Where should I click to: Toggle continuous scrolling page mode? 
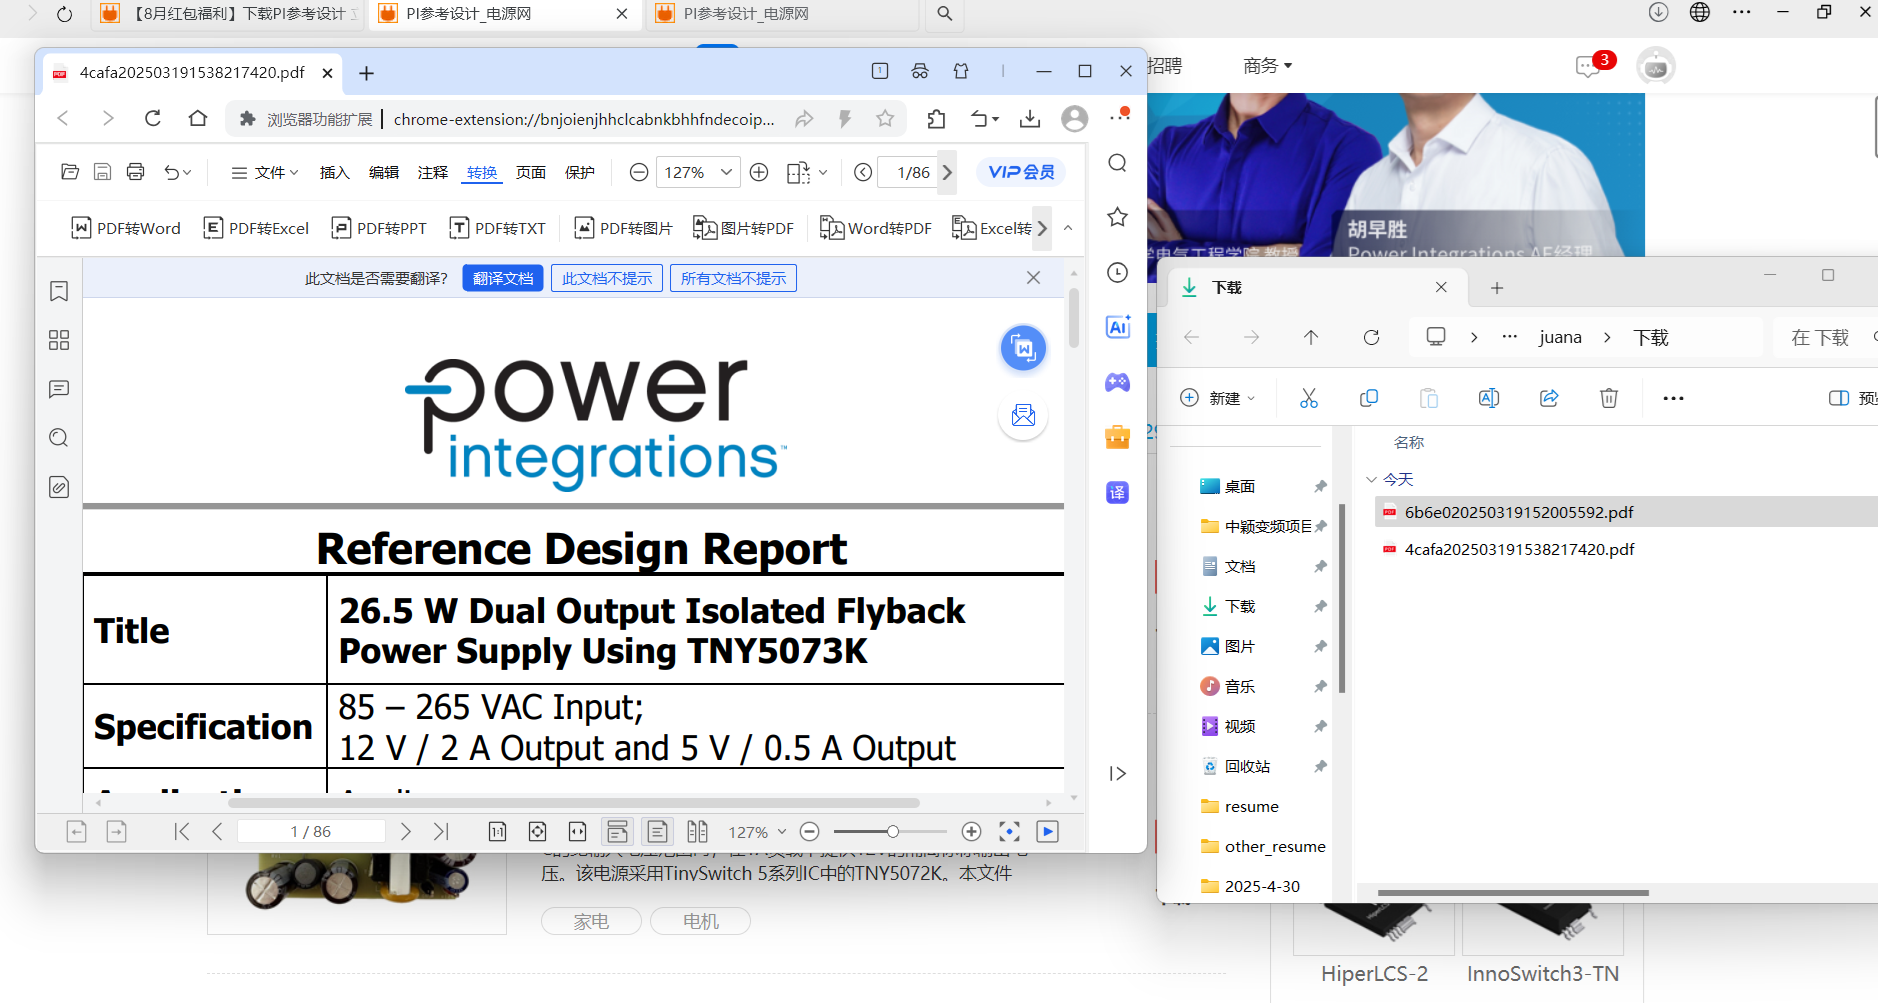[617, 831]
